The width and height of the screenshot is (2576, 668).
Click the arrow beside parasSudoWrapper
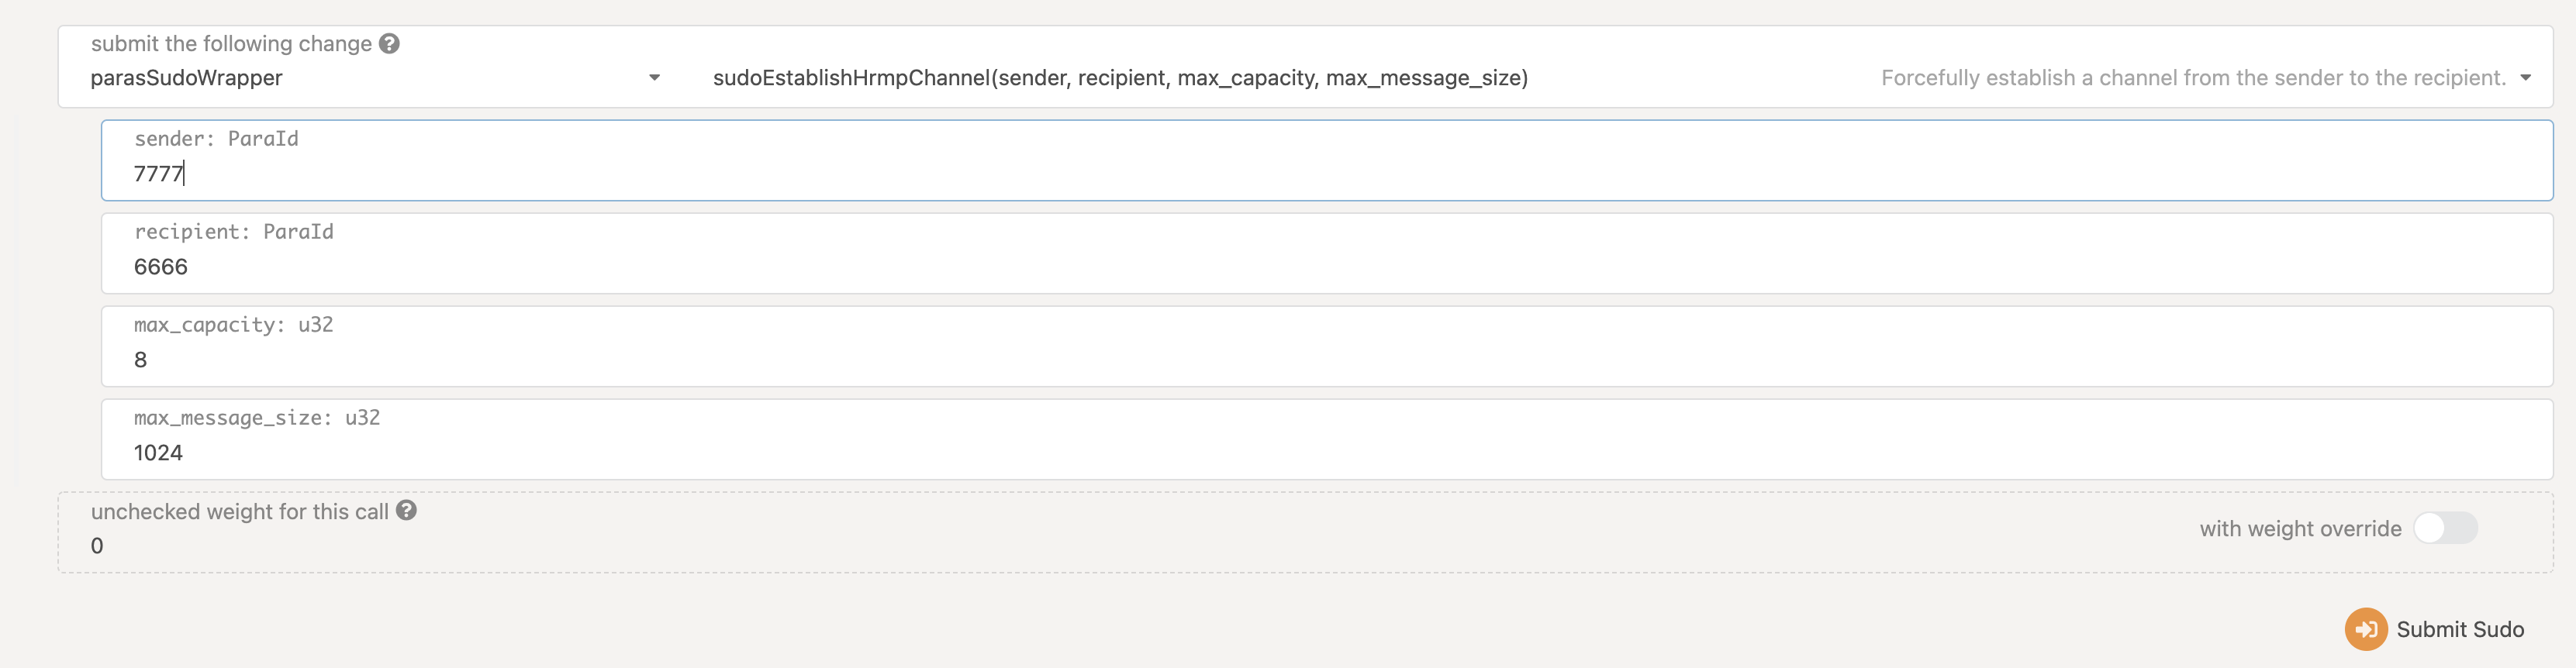(x=654, y=78)
